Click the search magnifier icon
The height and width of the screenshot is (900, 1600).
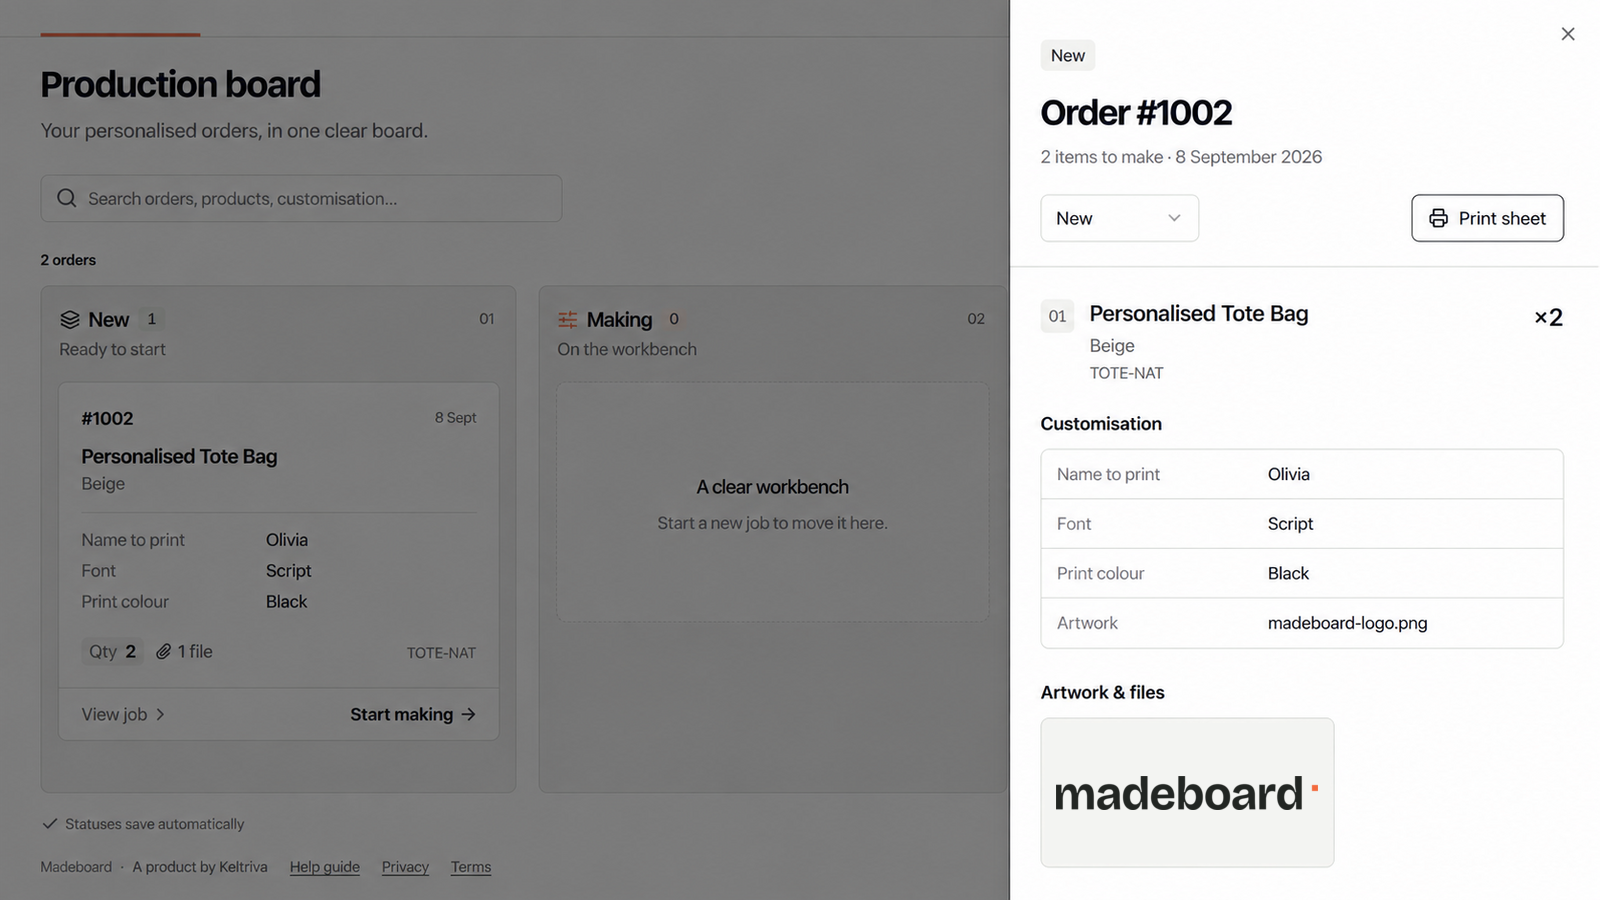[x=67, y=198]
